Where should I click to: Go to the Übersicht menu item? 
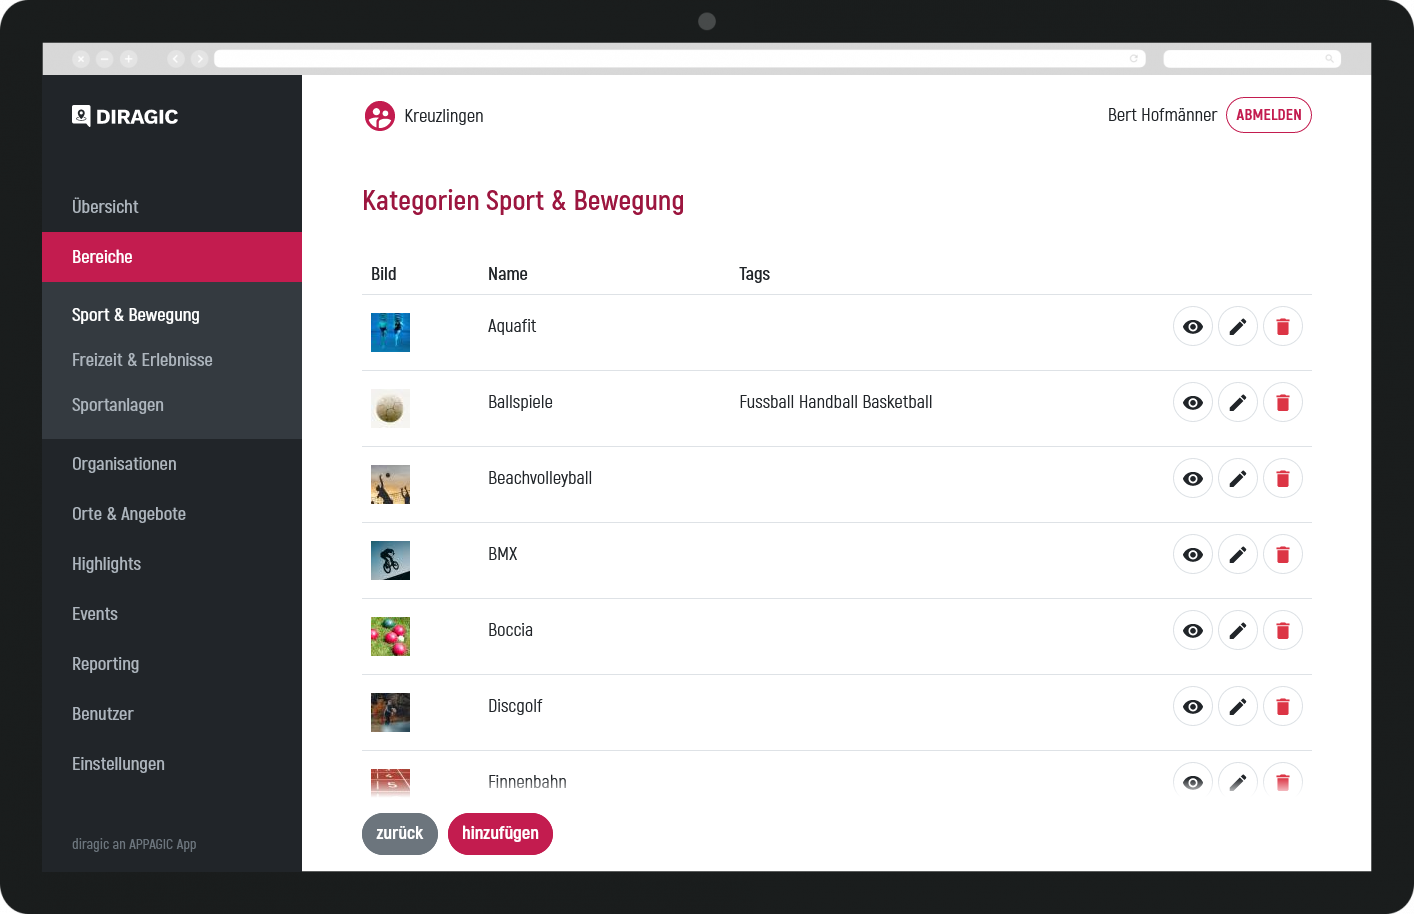coord(105,207)
